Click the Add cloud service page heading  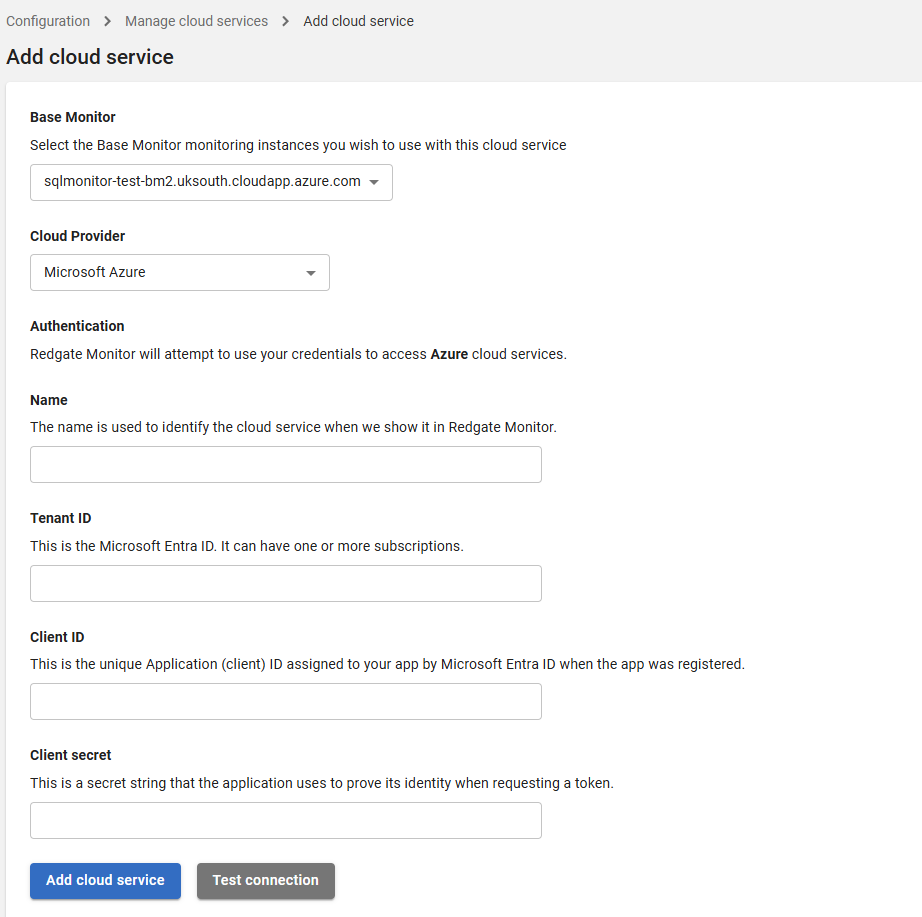(x=90, y=57)
